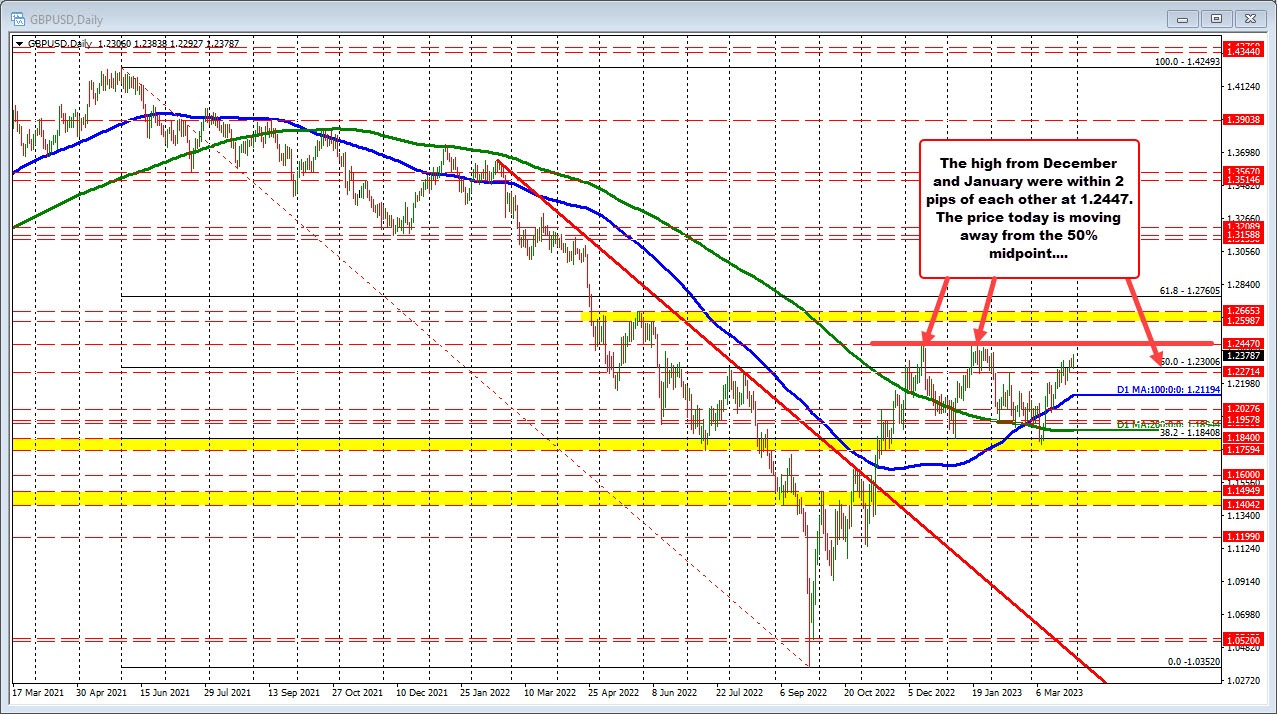This screenshot has height=714, width=1277.
Task: Click the red price tag 1.39038
Action: click(1245, 119)
